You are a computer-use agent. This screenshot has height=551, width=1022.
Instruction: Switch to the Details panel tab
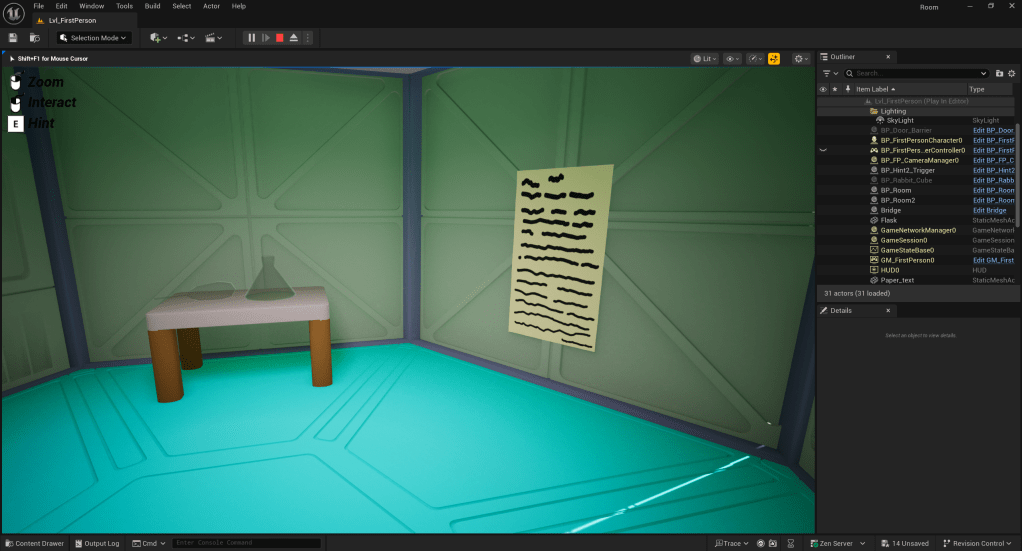(840, 311)
